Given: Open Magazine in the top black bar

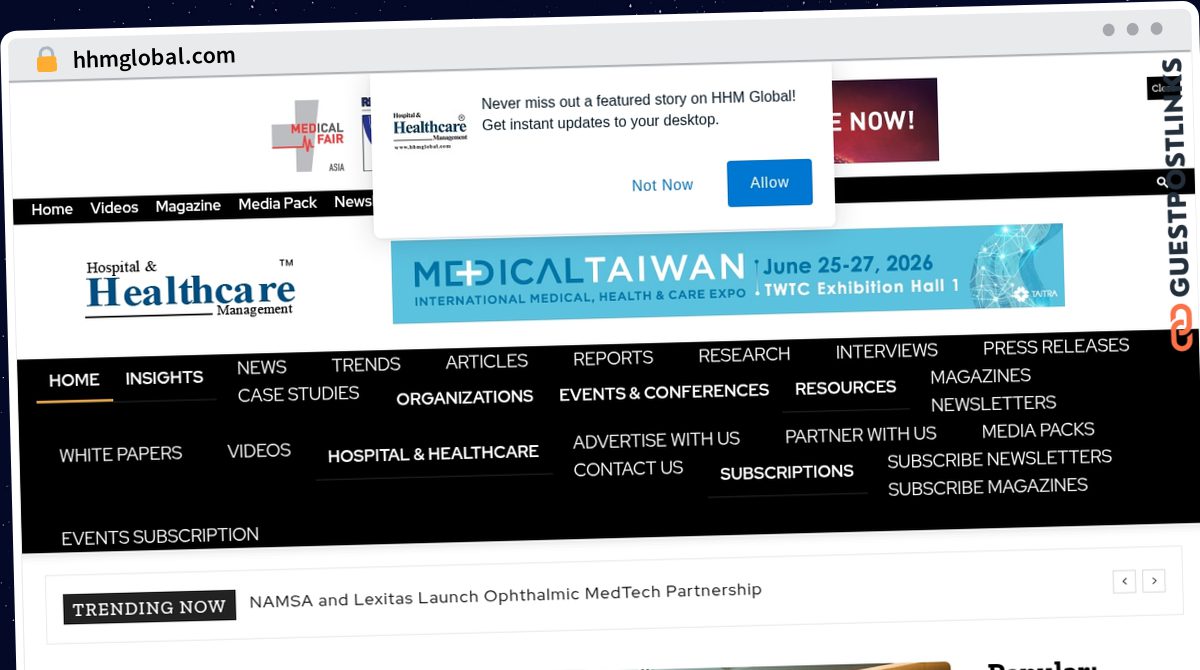Looking at the screenshot, I should coord(188,206).
